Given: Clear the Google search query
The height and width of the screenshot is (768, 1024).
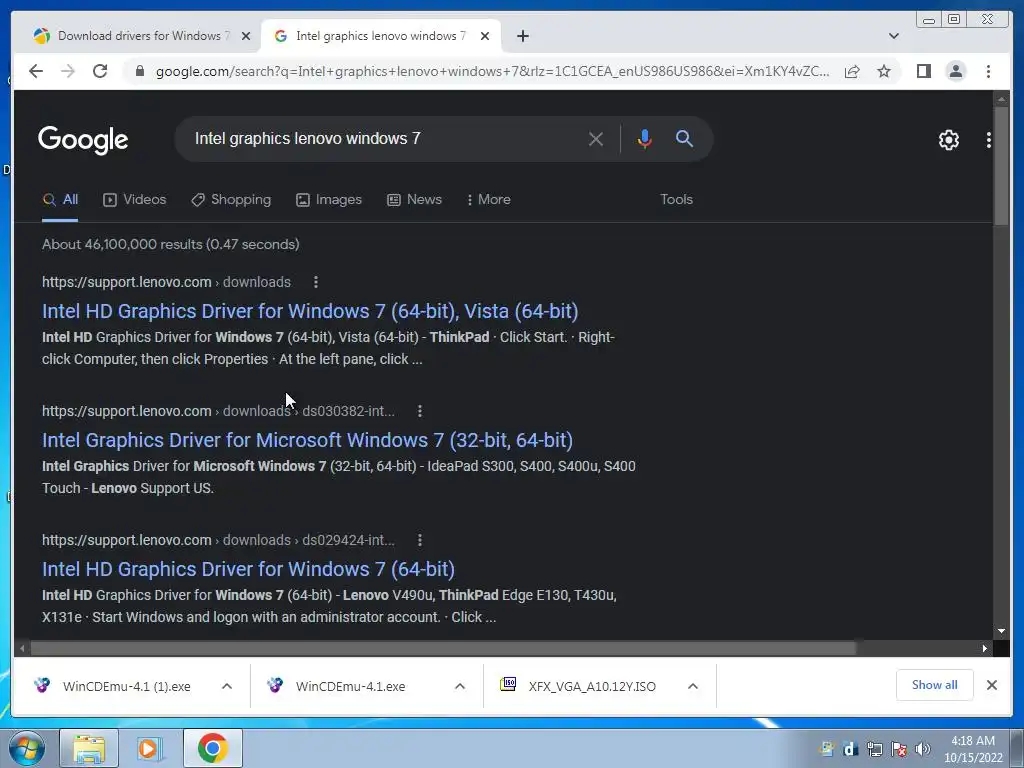Looking at the screenshot, I should pos(596,138).
